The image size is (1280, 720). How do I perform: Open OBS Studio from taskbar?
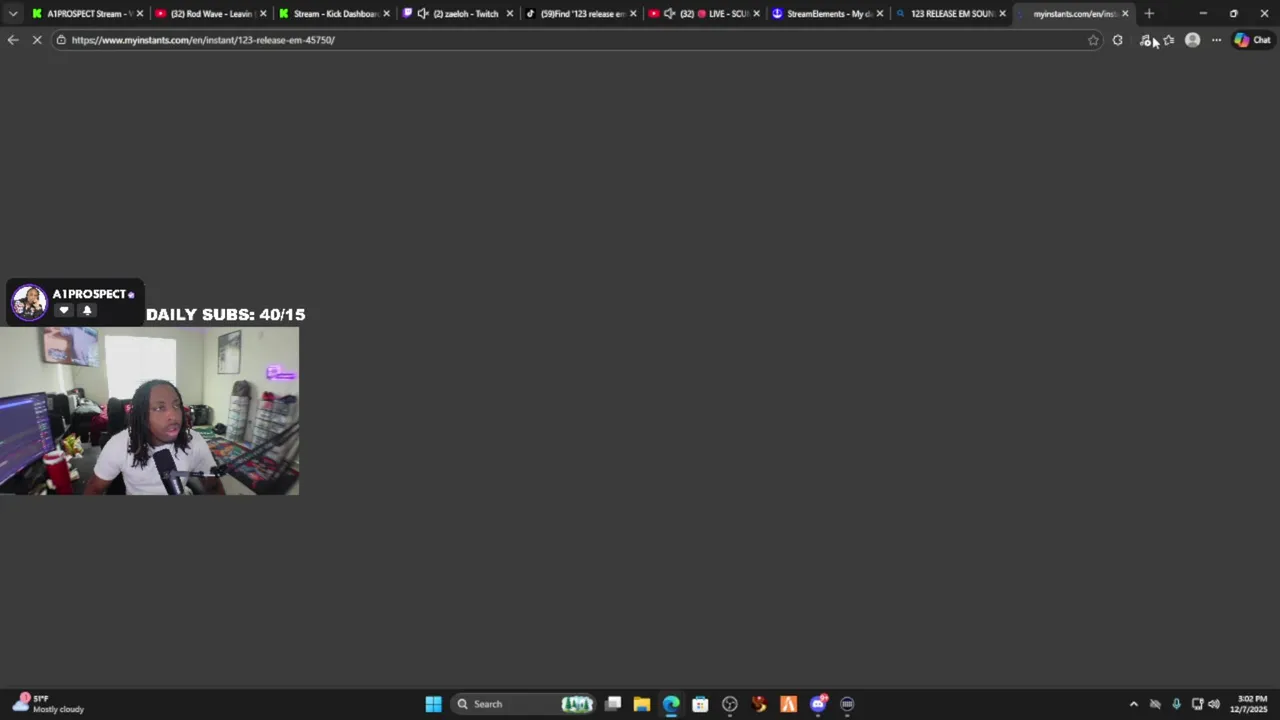(x=730, y=704)
